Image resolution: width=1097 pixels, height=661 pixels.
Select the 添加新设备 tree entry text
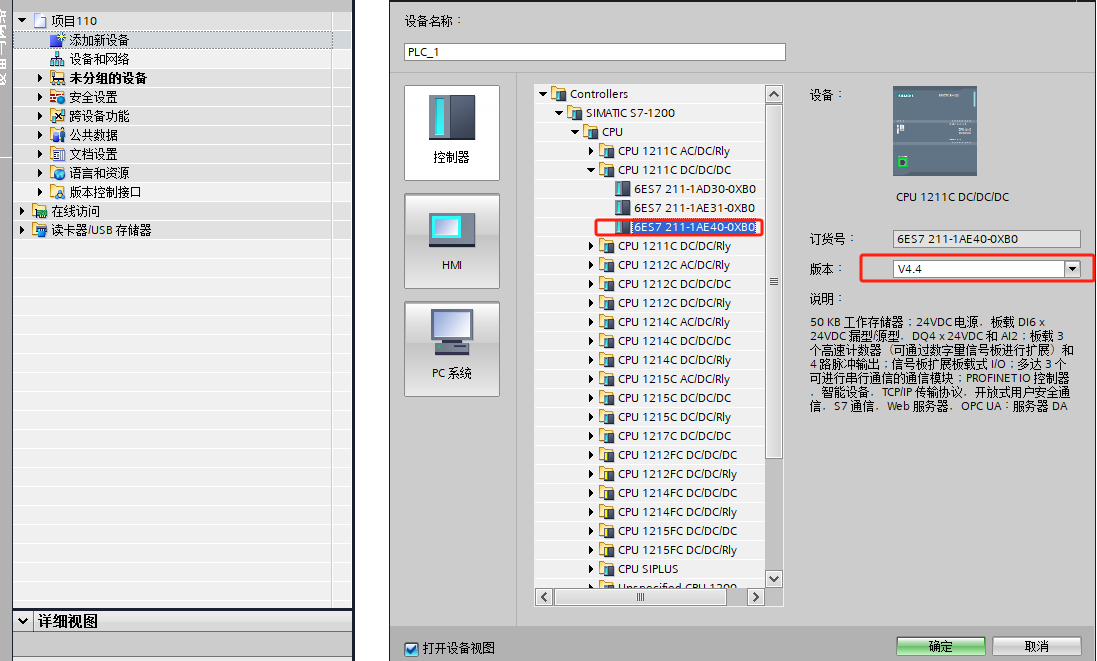99,40
